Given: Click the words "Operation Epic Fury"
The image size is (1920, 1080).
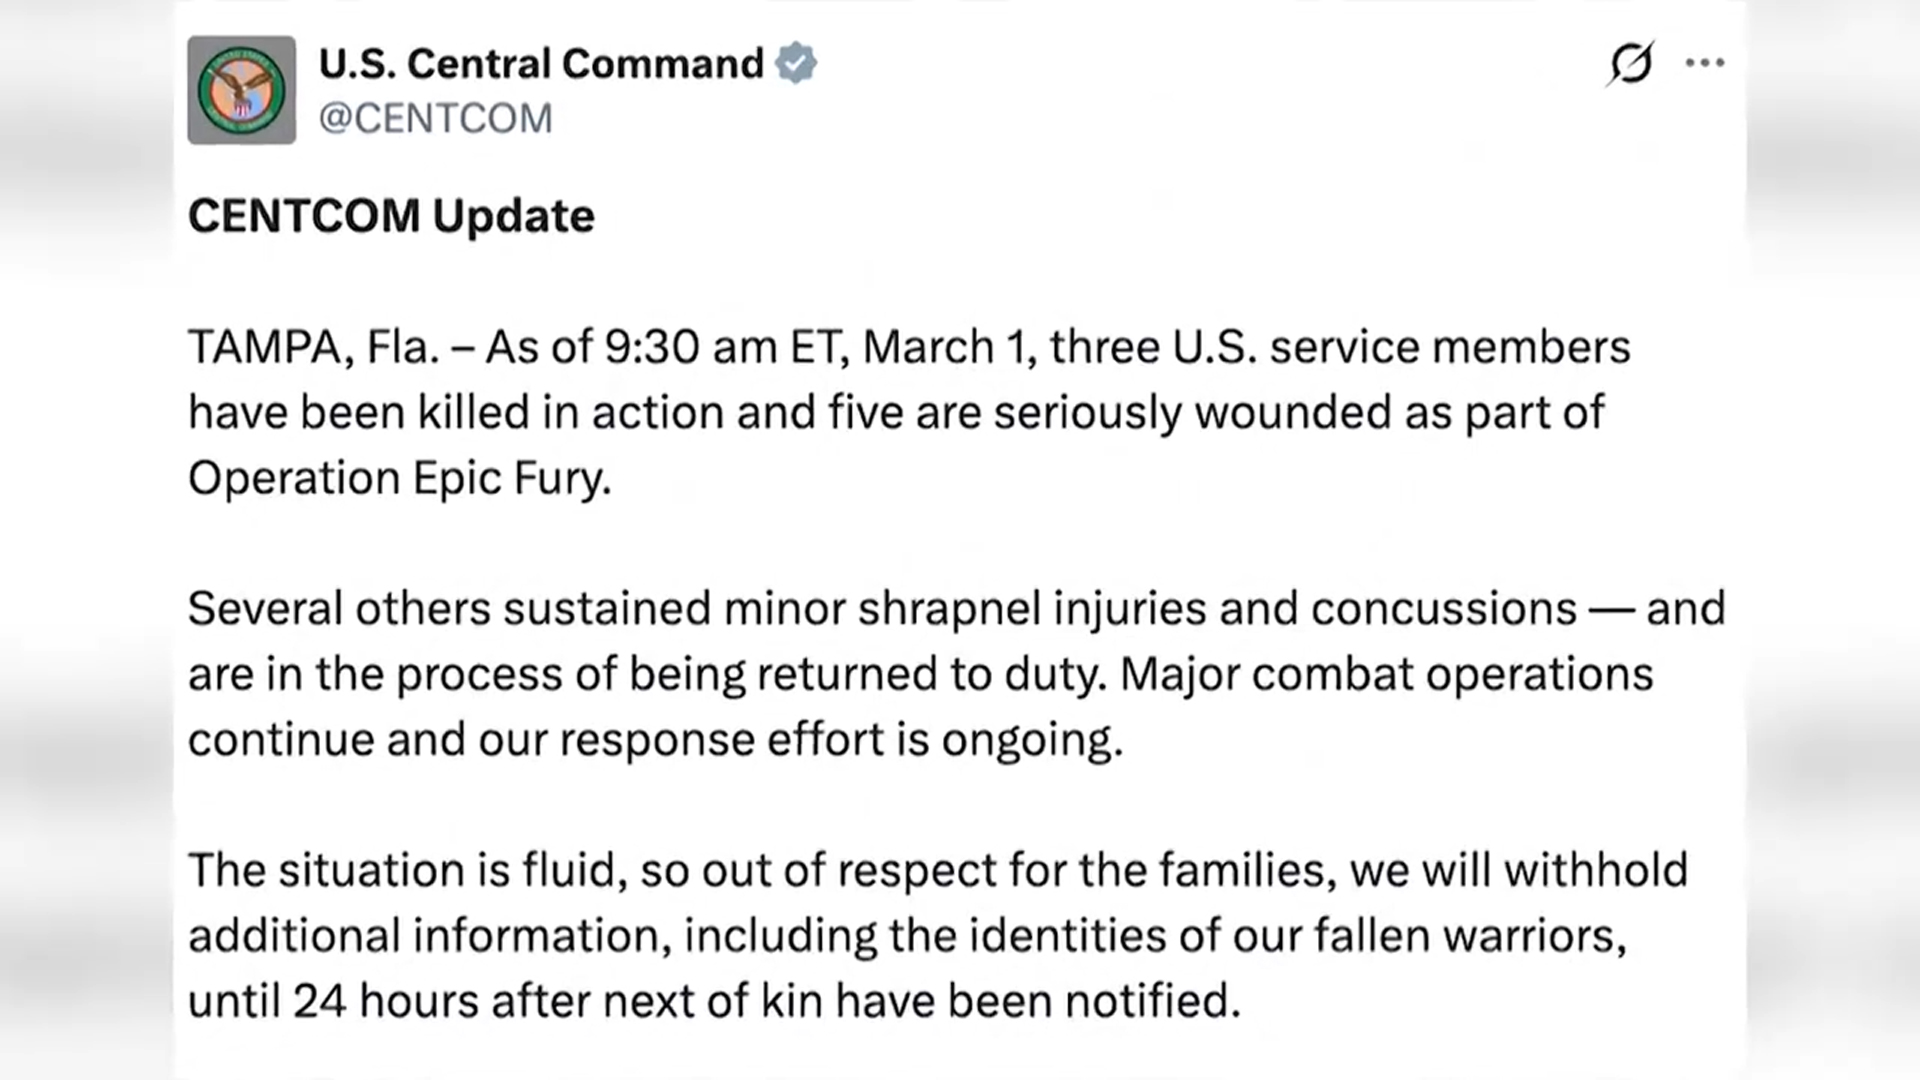Looking at the screenshot, I should 398,478.
